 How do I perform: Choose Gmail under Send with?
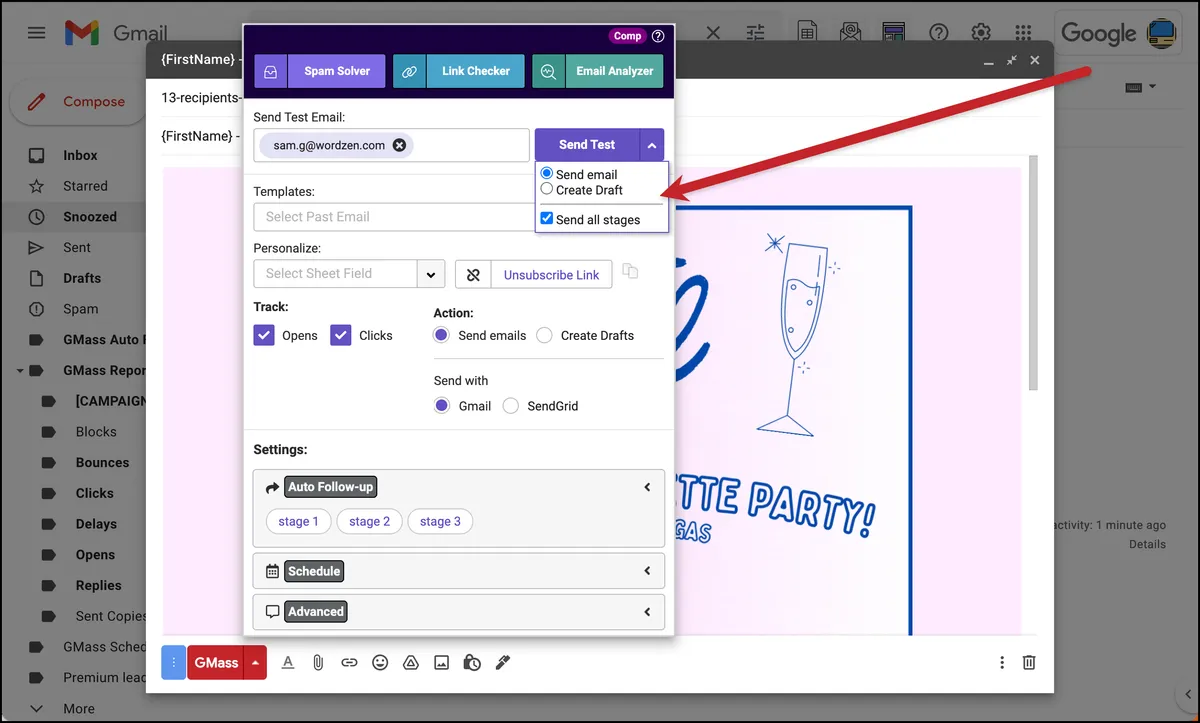pos(441,406)
